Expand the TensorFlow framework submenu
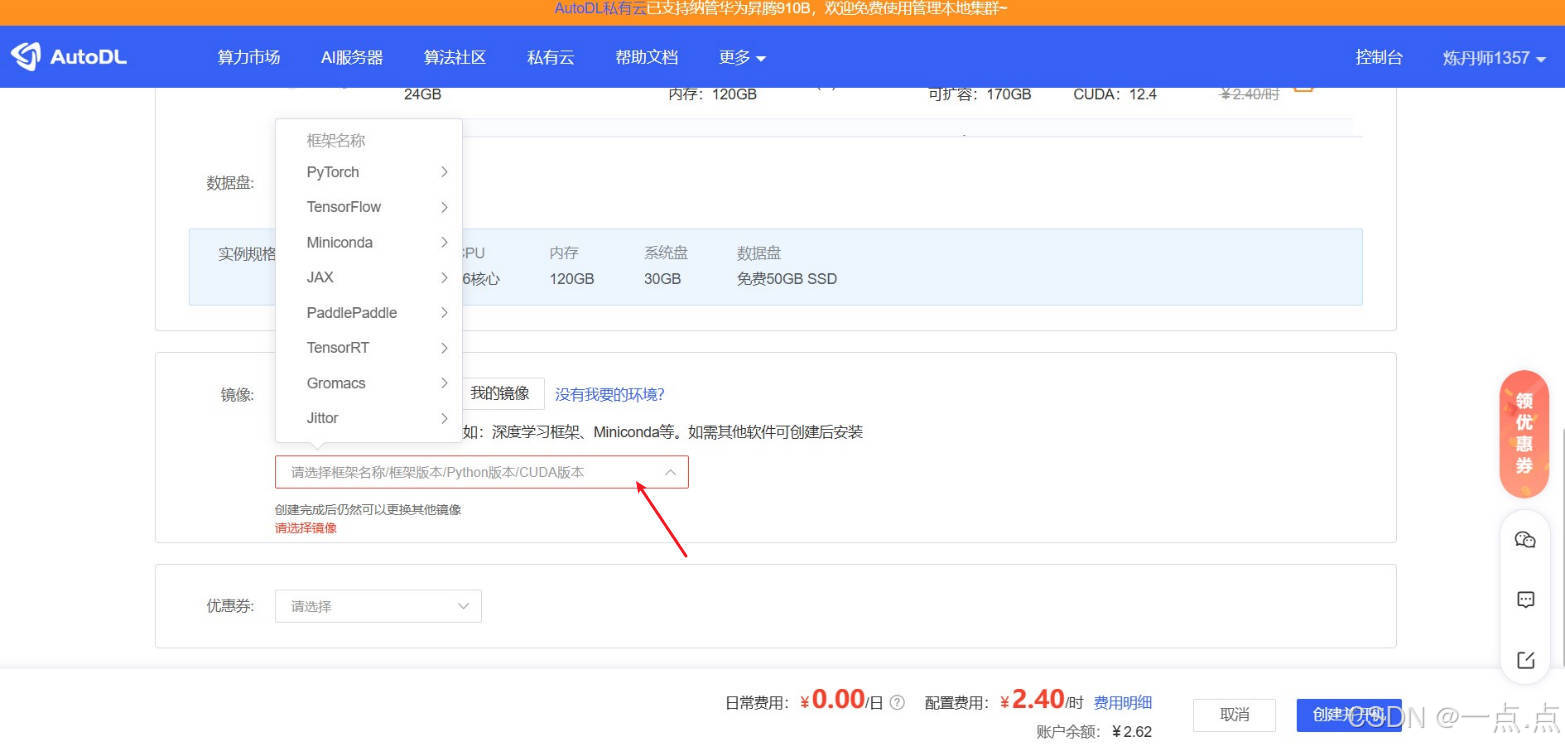The image size is (1565, 745). click(x=369, y=207)
